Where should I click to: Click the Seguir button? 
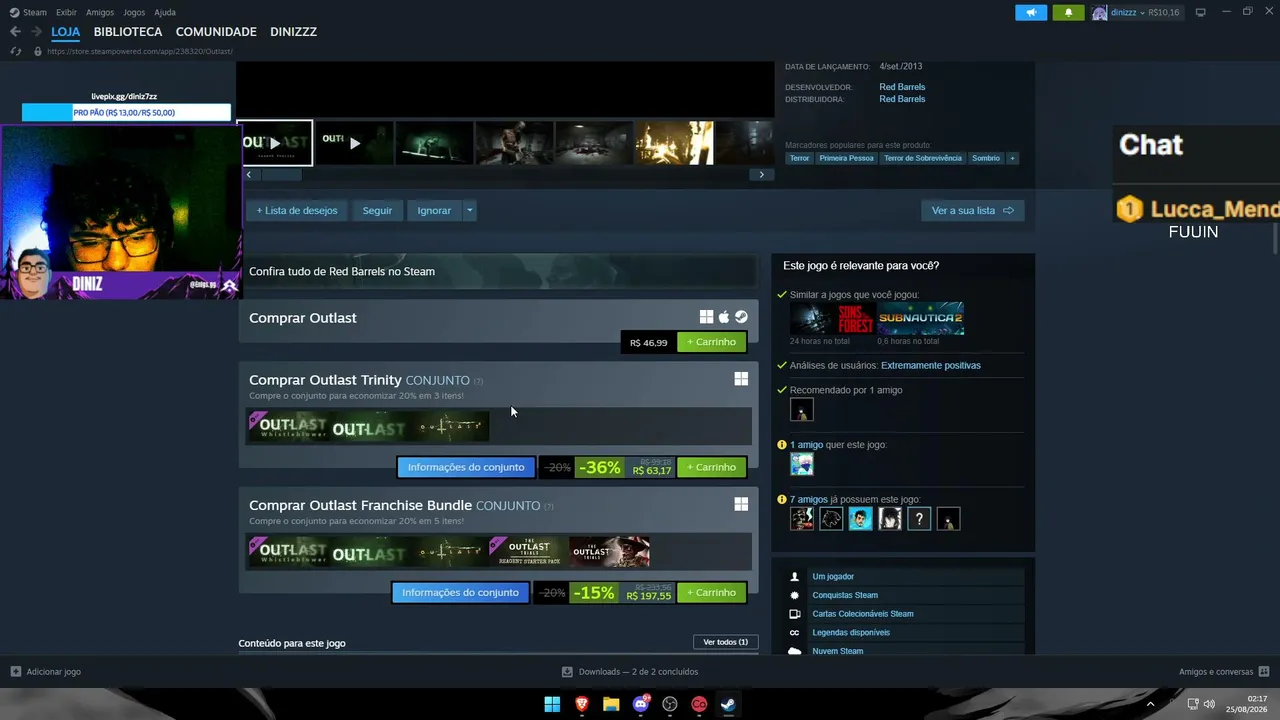377,210
